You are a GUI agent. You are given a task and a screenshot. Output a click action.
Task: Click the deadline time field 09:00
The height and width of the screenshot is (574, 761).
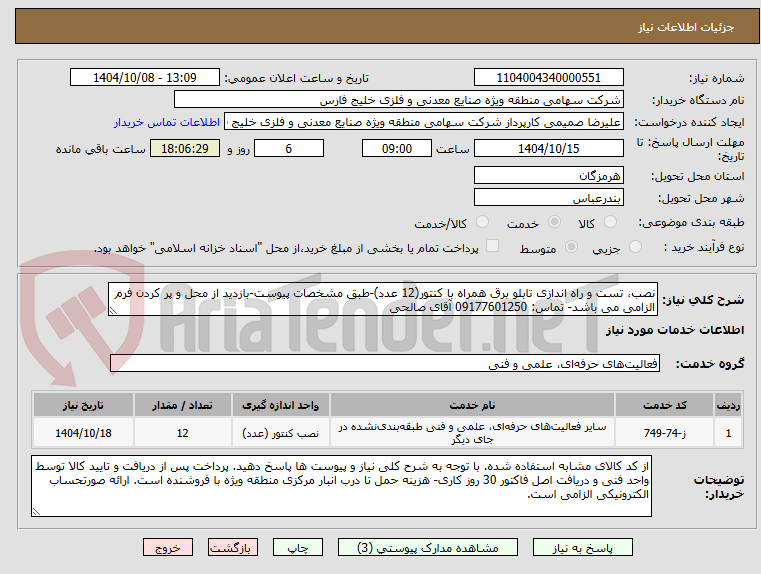pyautogui.click(x=397, y=148)
